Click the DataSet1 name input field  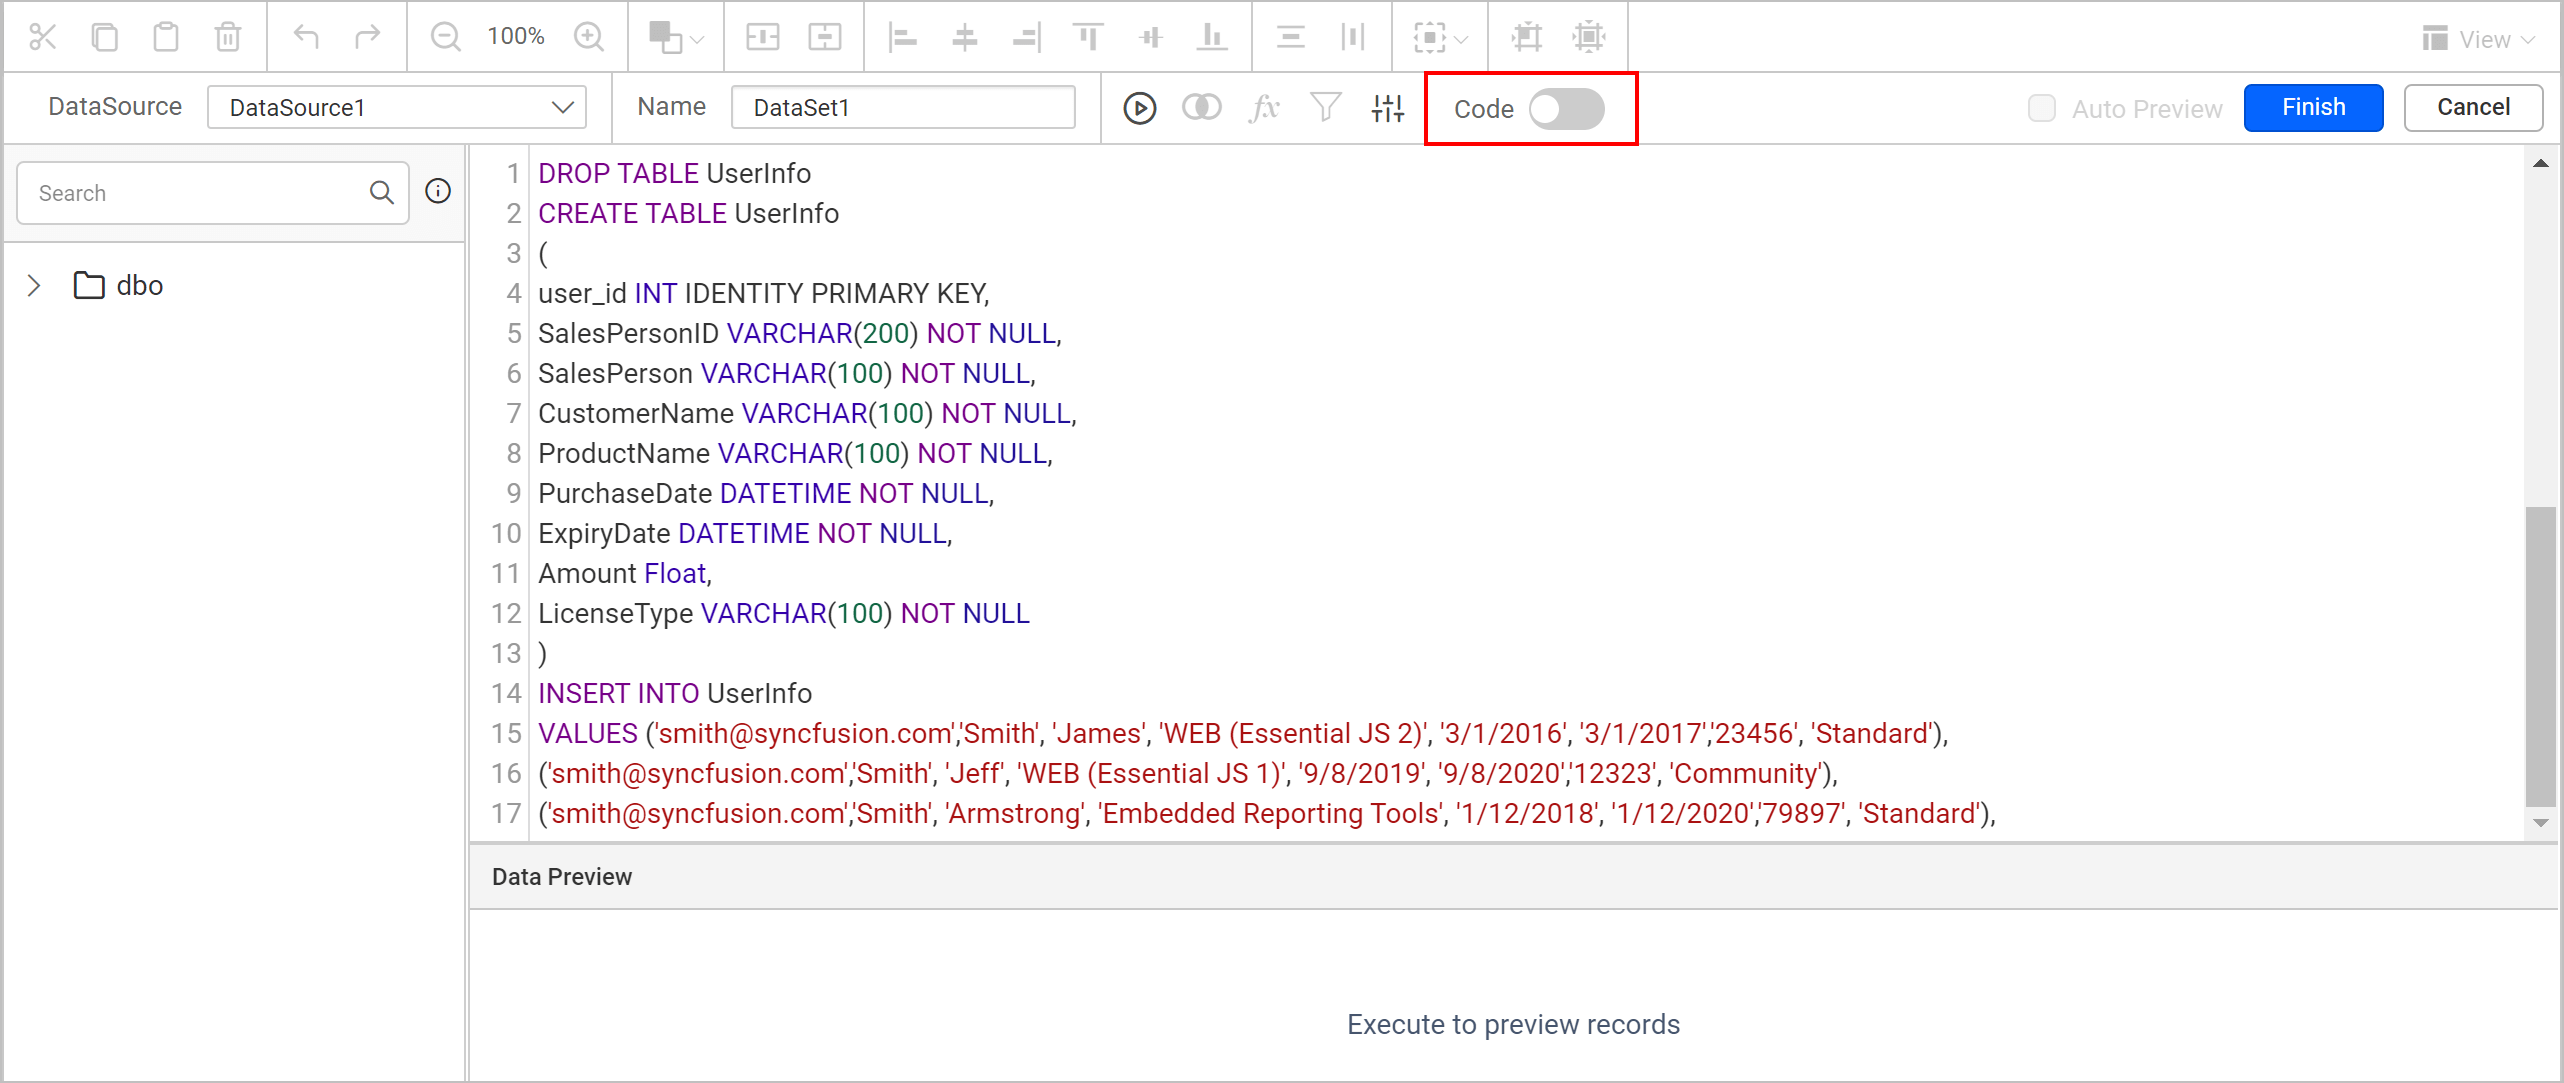pyautogui.click(x=903, y=107)
